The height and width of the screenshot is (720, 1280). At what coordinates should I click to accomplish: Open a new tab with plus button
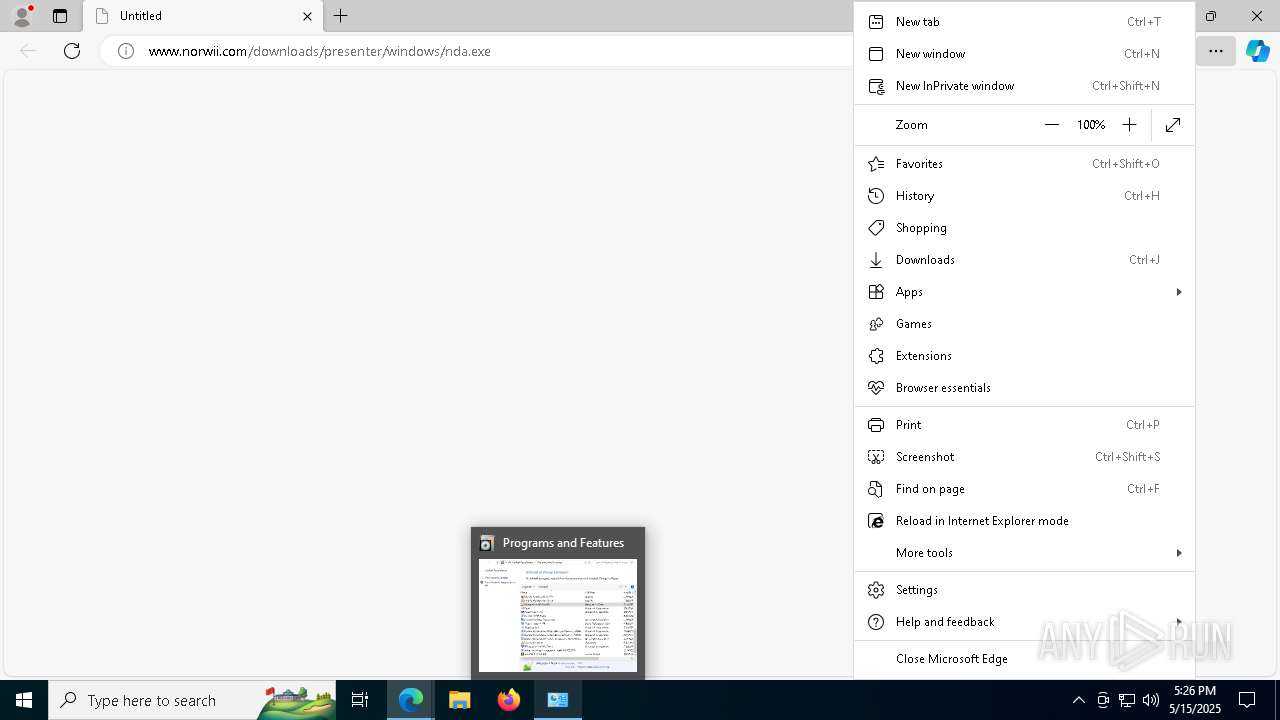[341, 16]
